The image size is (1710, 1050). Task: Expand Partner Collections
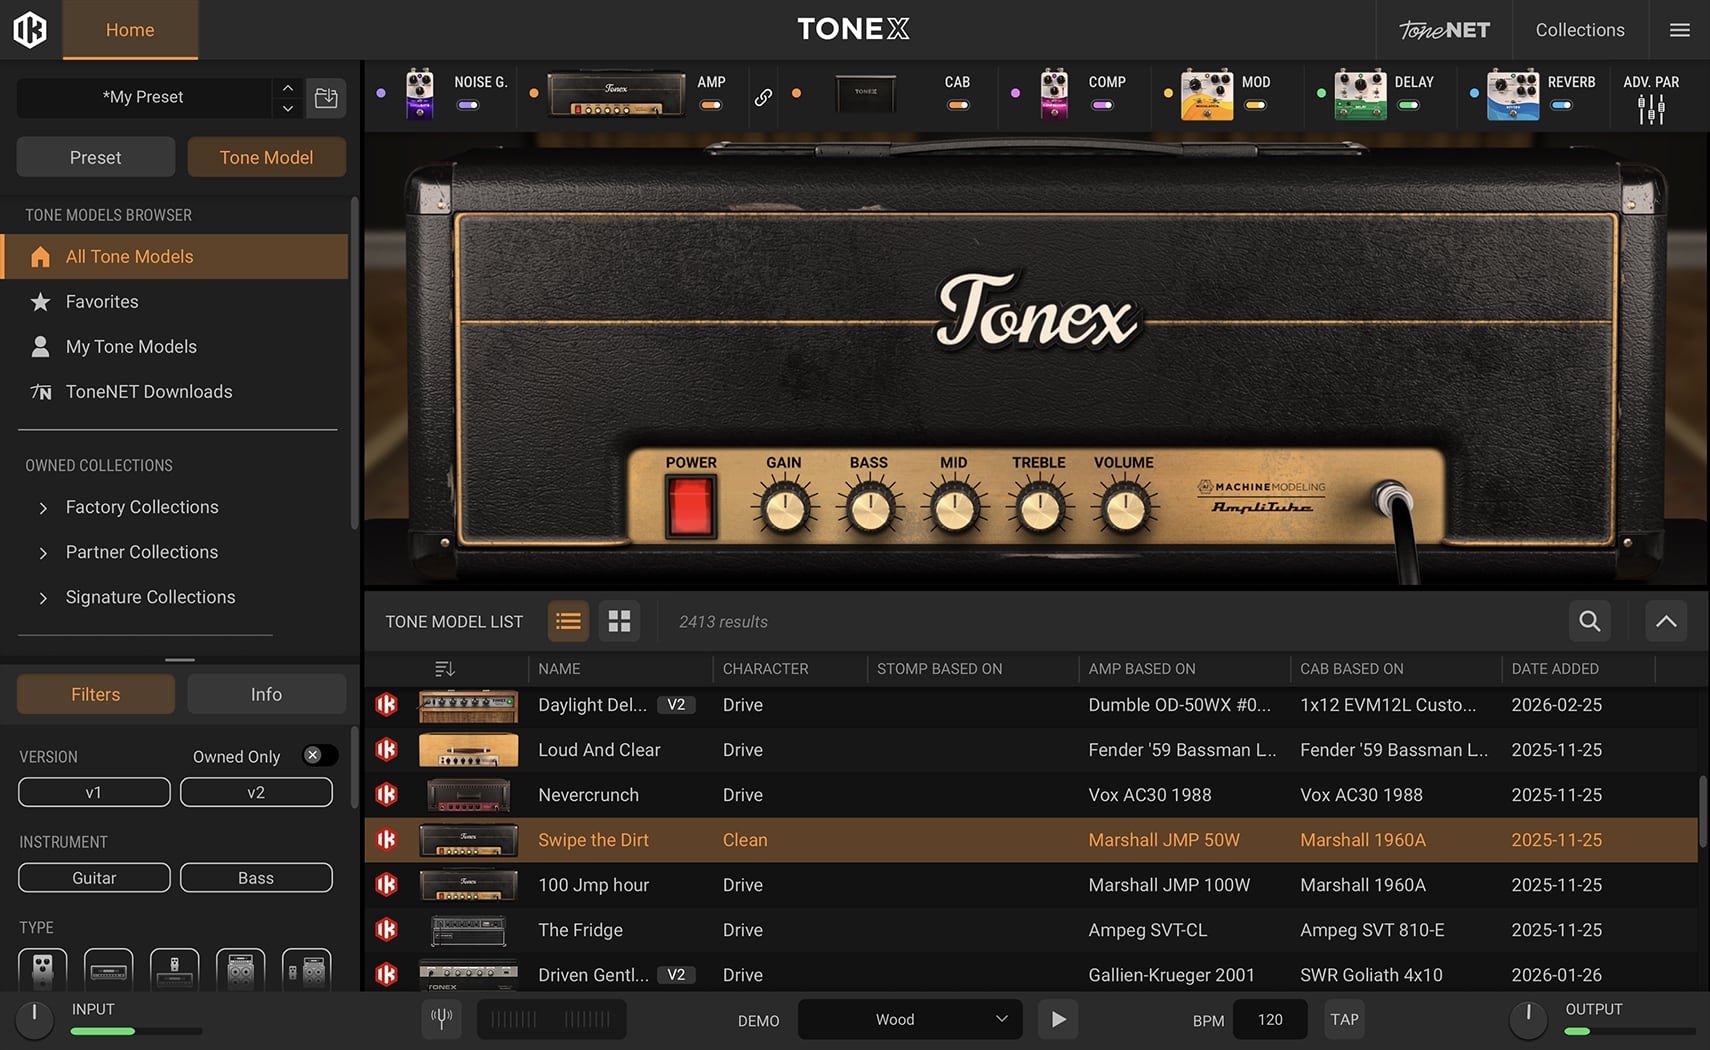[x=43, y=553]
